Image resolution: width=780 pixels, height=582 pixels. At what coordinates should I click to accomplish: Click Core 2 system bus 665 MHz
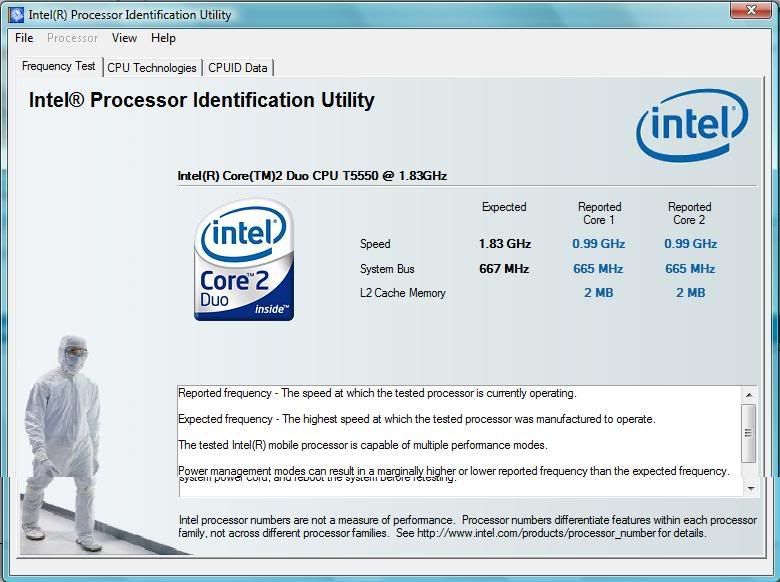(x=690, y=269)
